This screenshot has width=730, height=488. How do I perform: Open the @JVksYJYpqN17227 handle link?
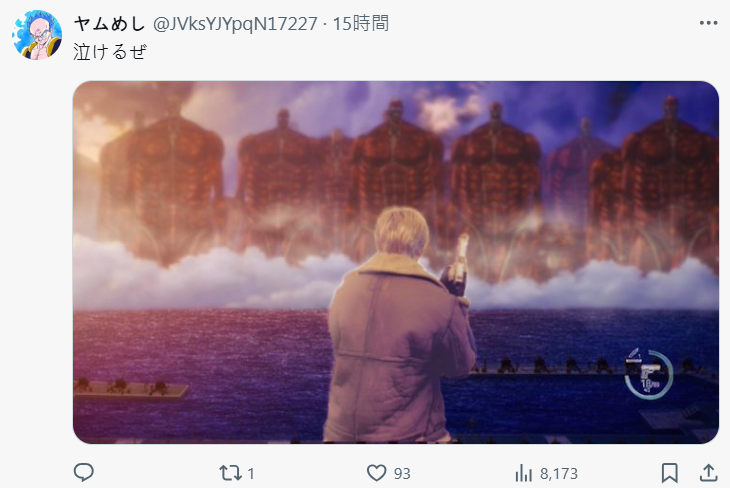click(x=235, y=24)
